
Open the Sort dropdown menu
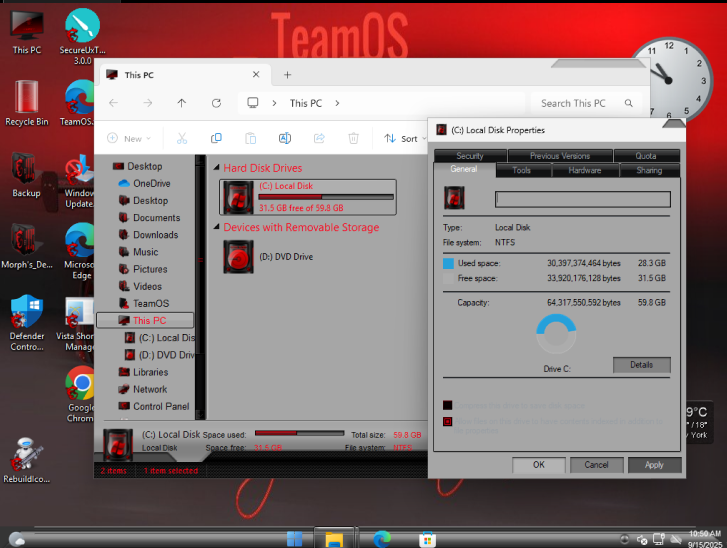tap(405, 138)
